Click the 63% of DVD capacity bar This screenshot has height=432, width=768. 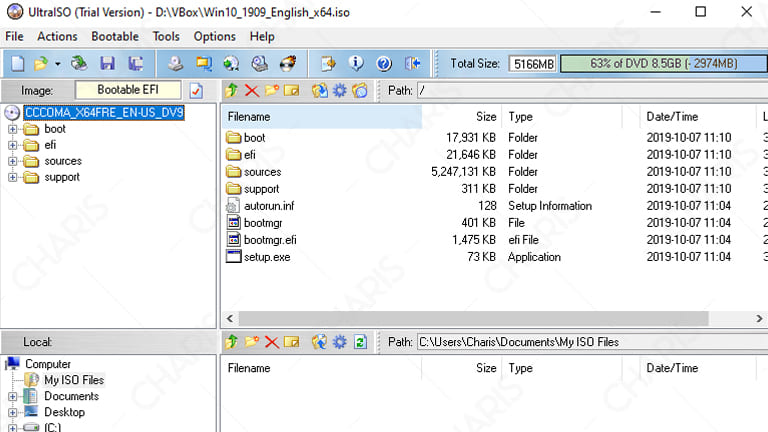664,64
